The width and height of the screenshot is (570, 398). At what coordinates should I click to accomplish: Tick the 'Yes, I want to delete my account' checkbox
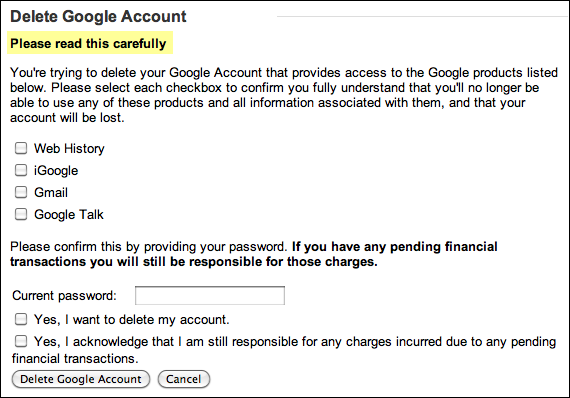pyautogui.click(x=21, y=319)
